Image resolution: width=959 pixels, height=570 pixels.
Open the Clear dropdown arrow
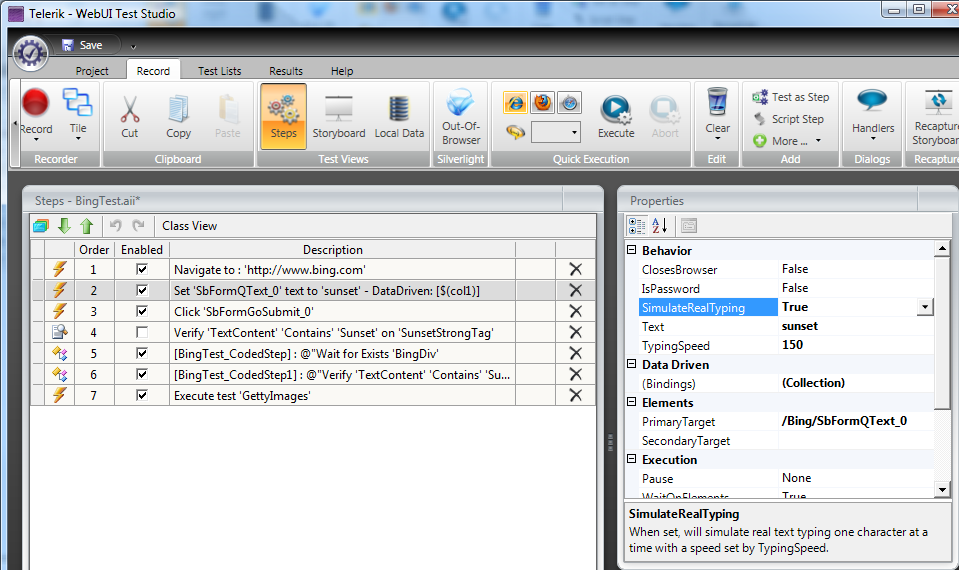717,139
